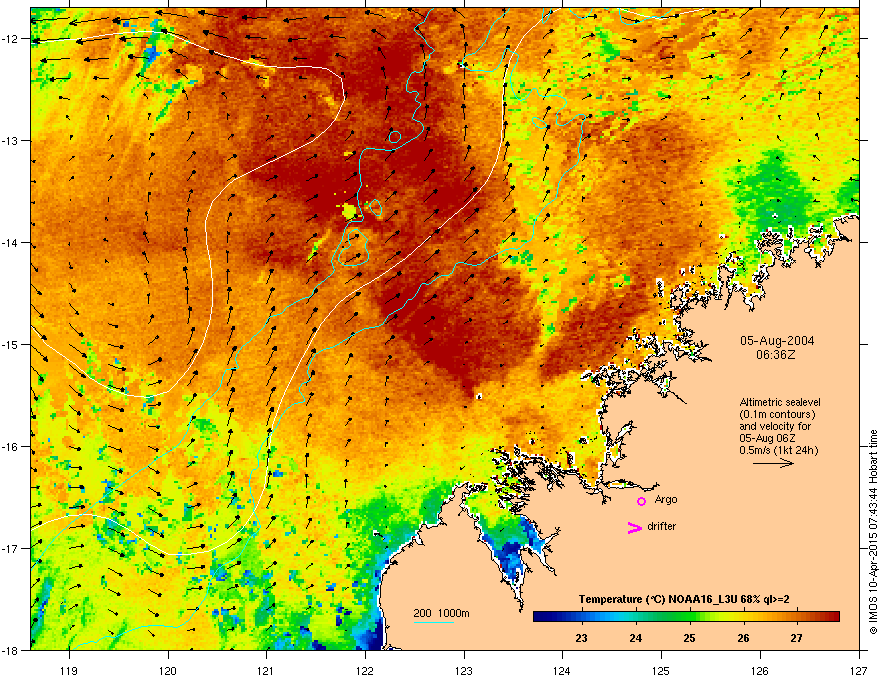This screenshot has height=680, width=880.
Task: Click the longitude axis label '126'
Action: [760, 670]
